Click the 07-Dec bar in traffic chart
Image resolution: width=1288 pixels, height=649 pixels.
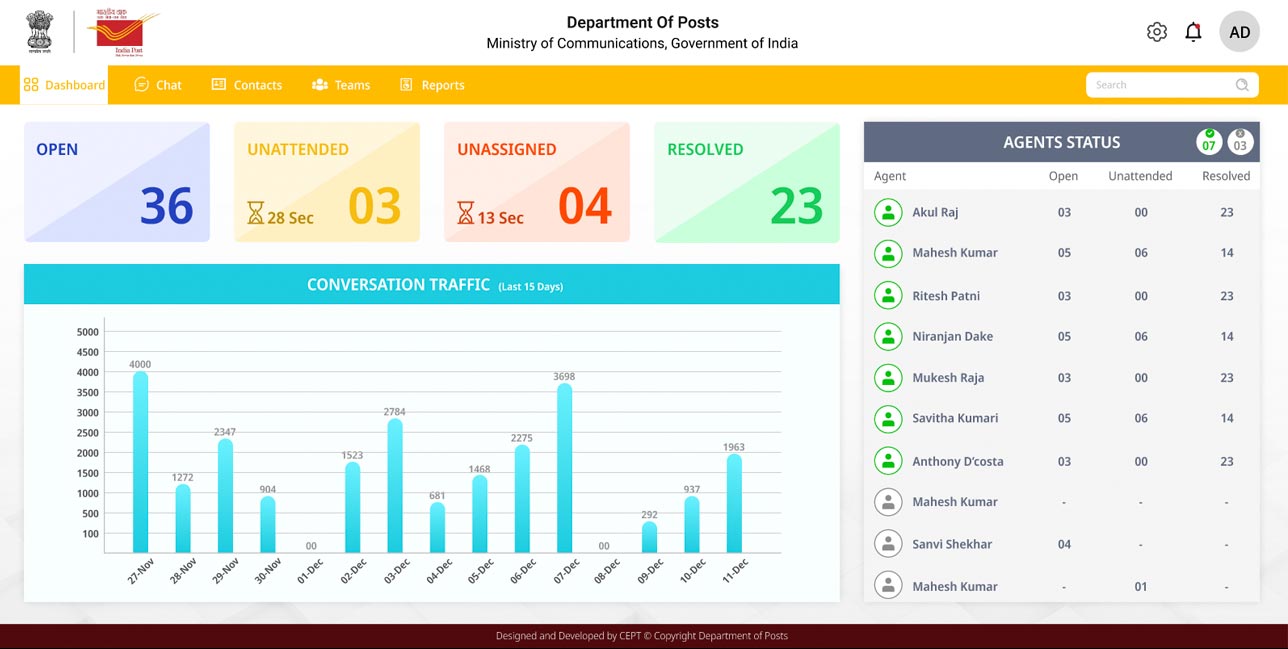point(564,468)
